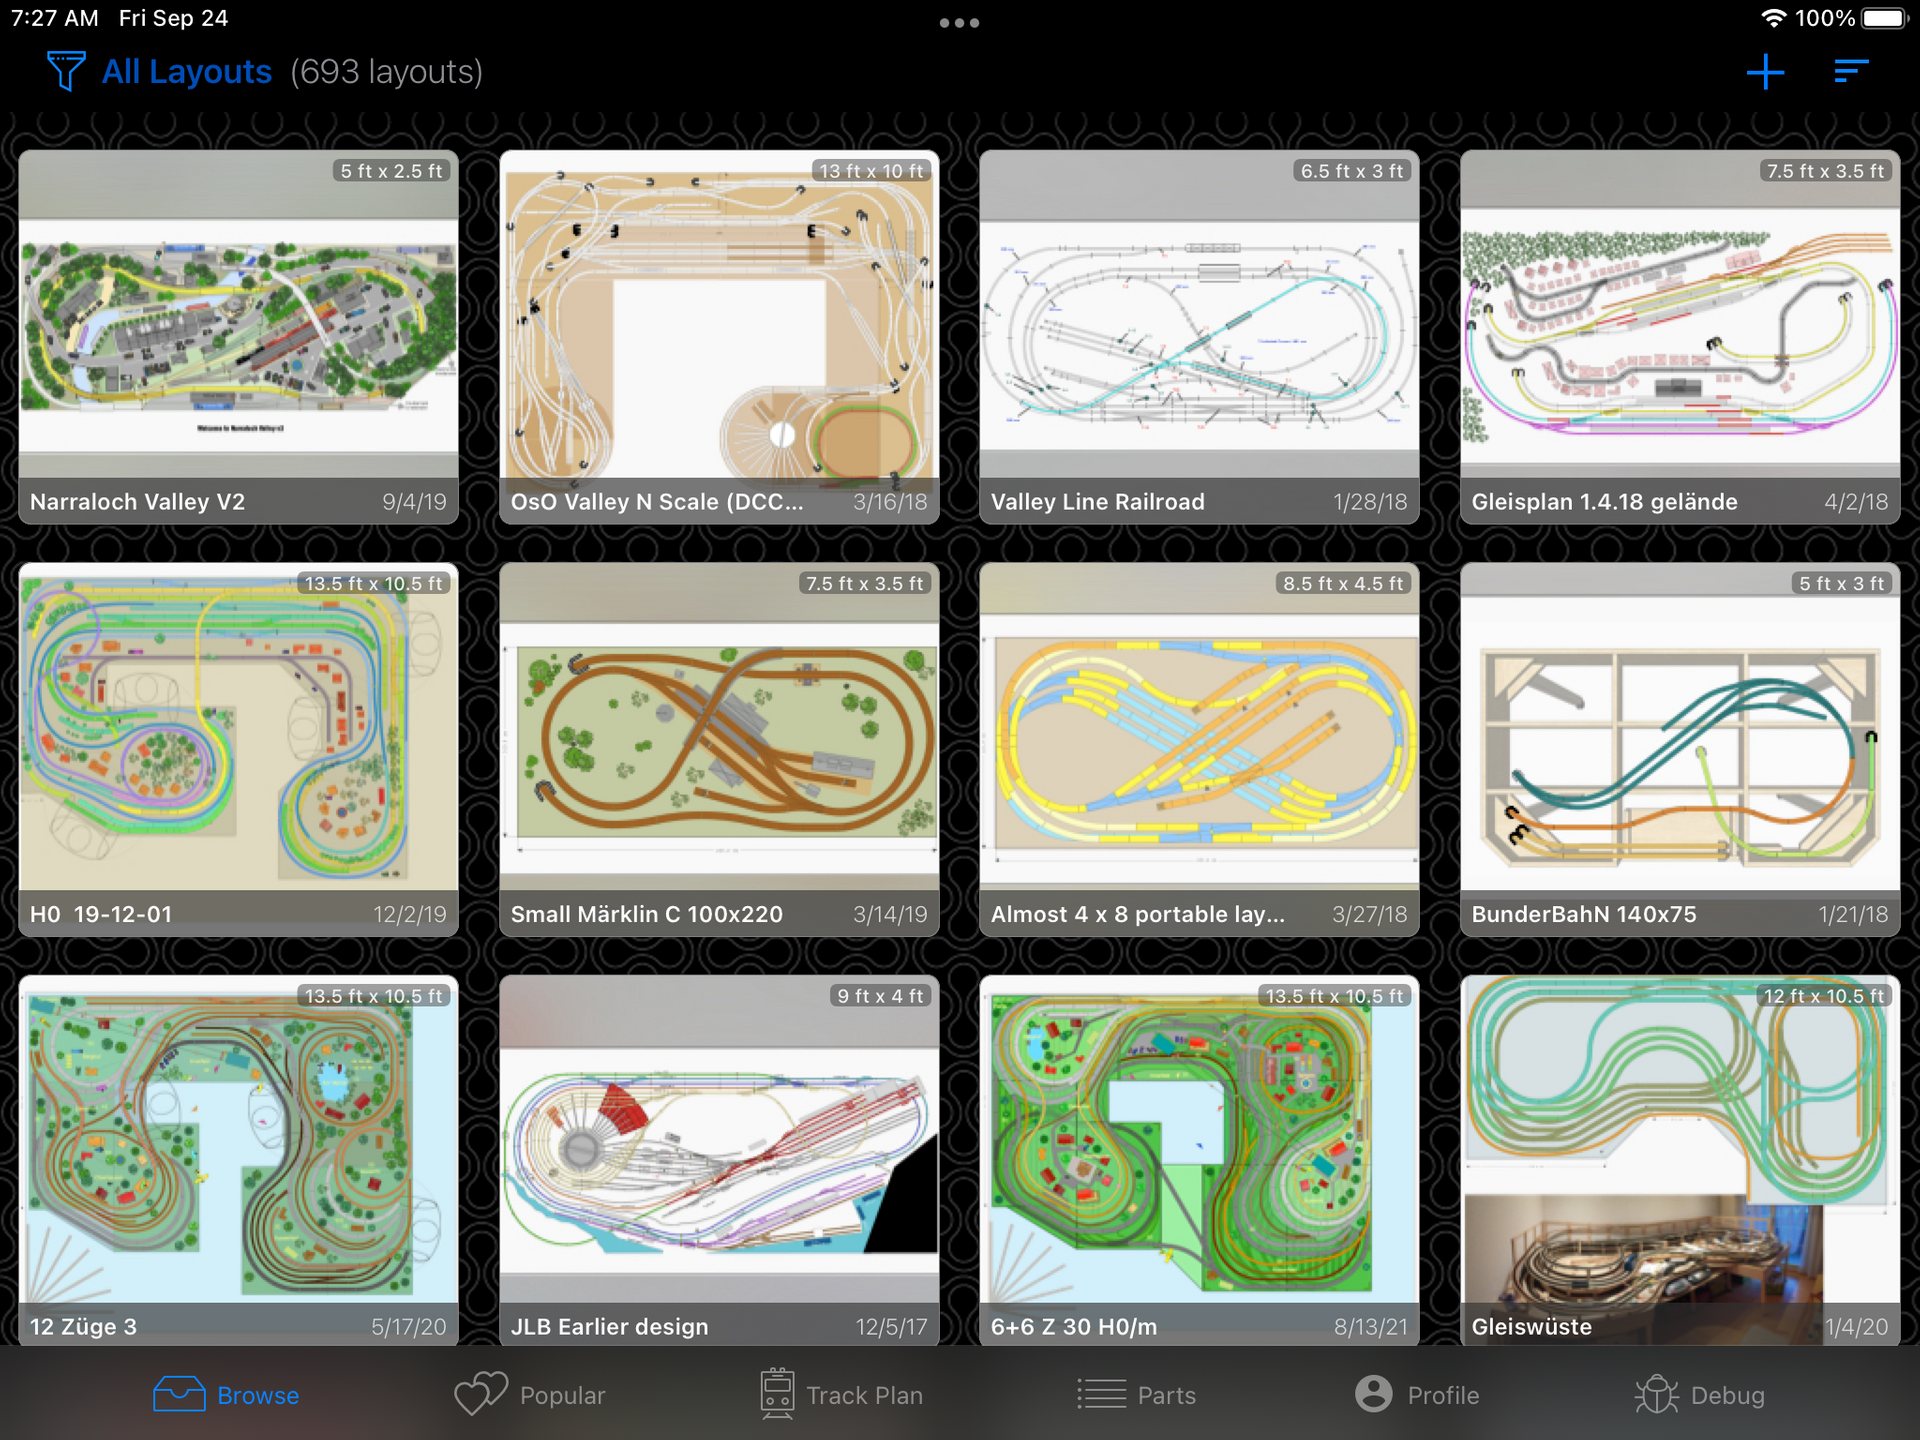Image resolution: width=1920 pixels, height=1440 pixels.
Task: Tap the three-dot multitasking indicator
Action: [959, 22]
